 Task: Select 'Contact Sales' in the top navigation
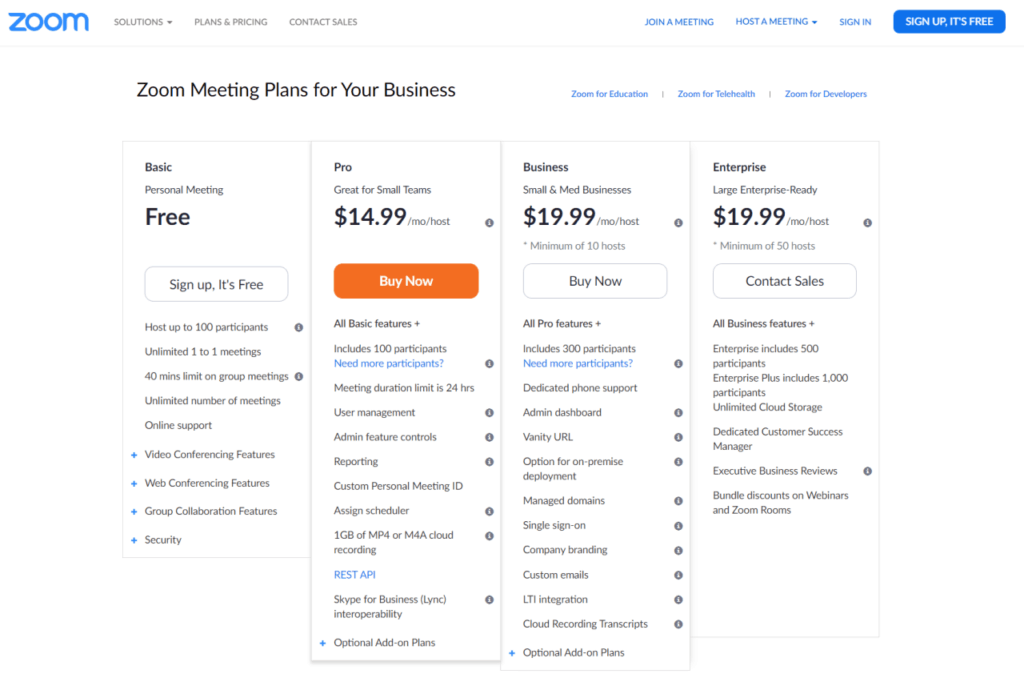pos(322,21)
